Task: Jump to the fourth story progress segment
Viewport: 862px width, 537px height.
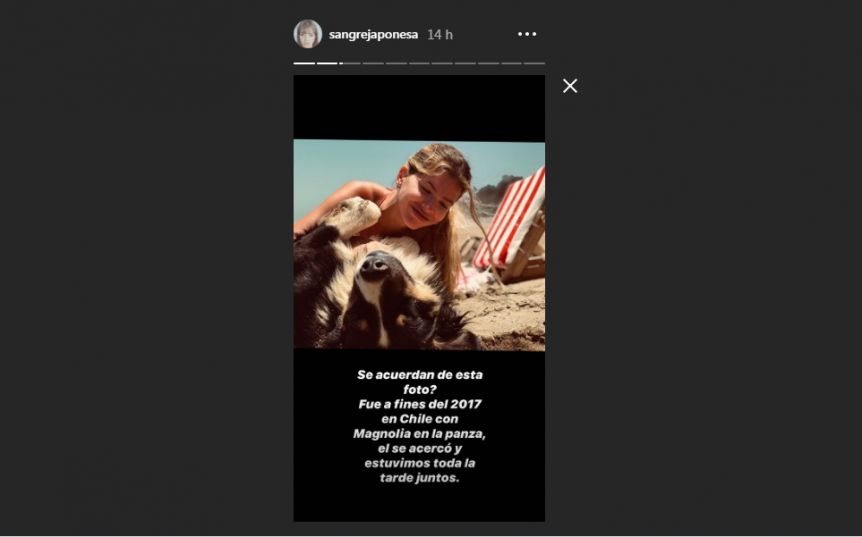Action: (x=373, y=63)
